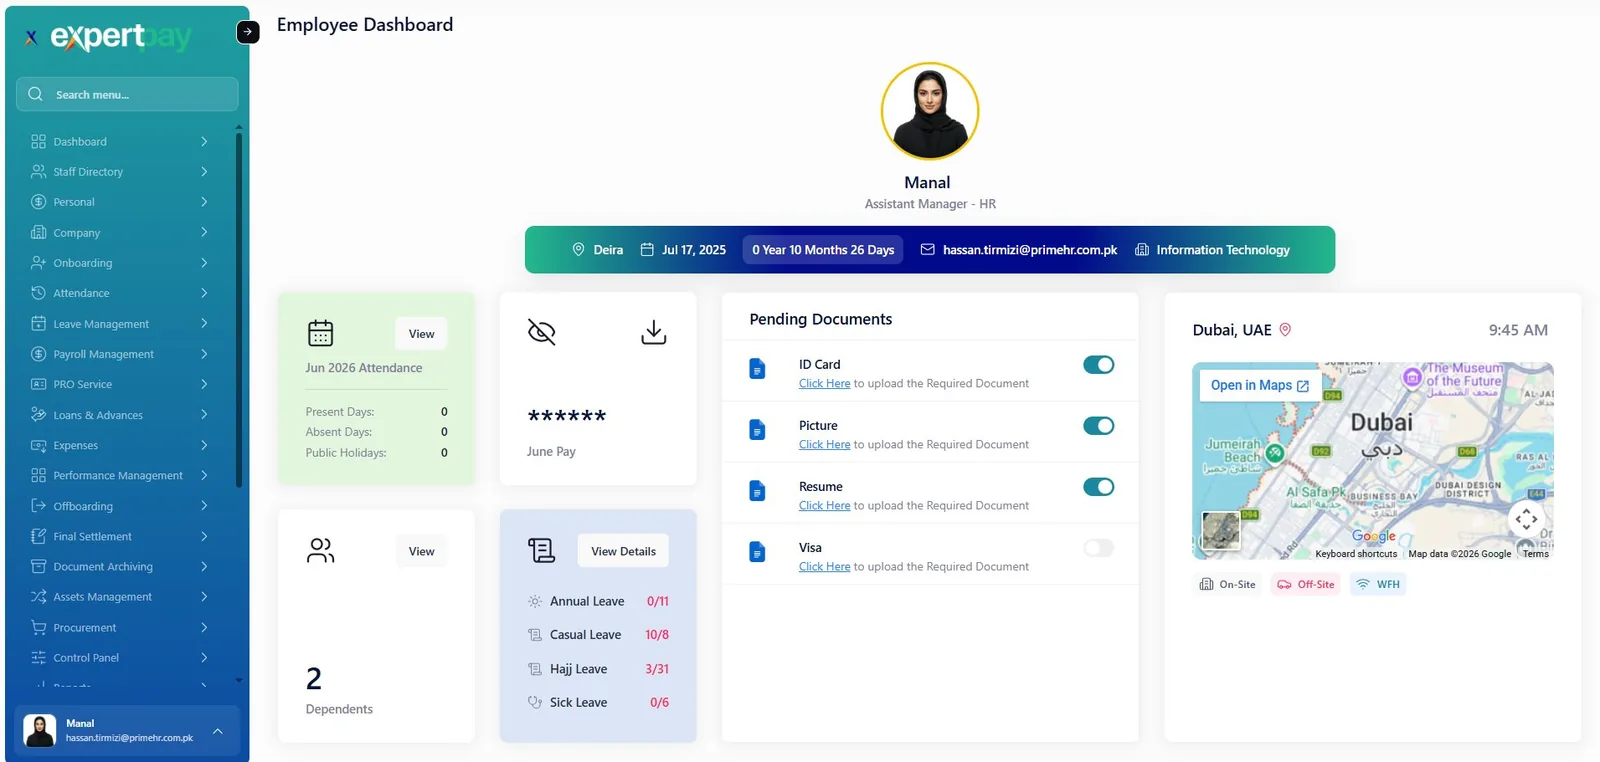Click the Final Settlement document icon

coord(38,536)
